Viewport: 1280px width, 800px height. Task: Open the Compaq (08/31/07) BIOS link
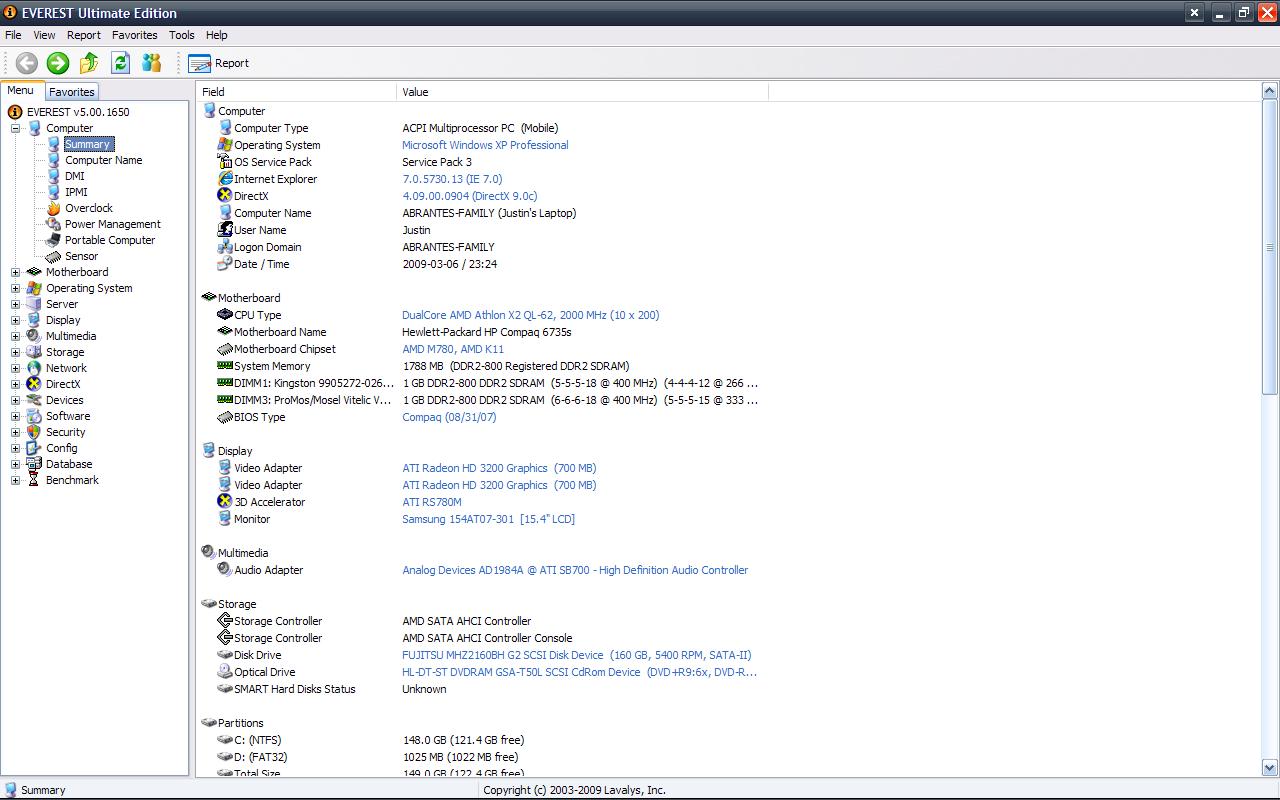(x=449, y=417)
